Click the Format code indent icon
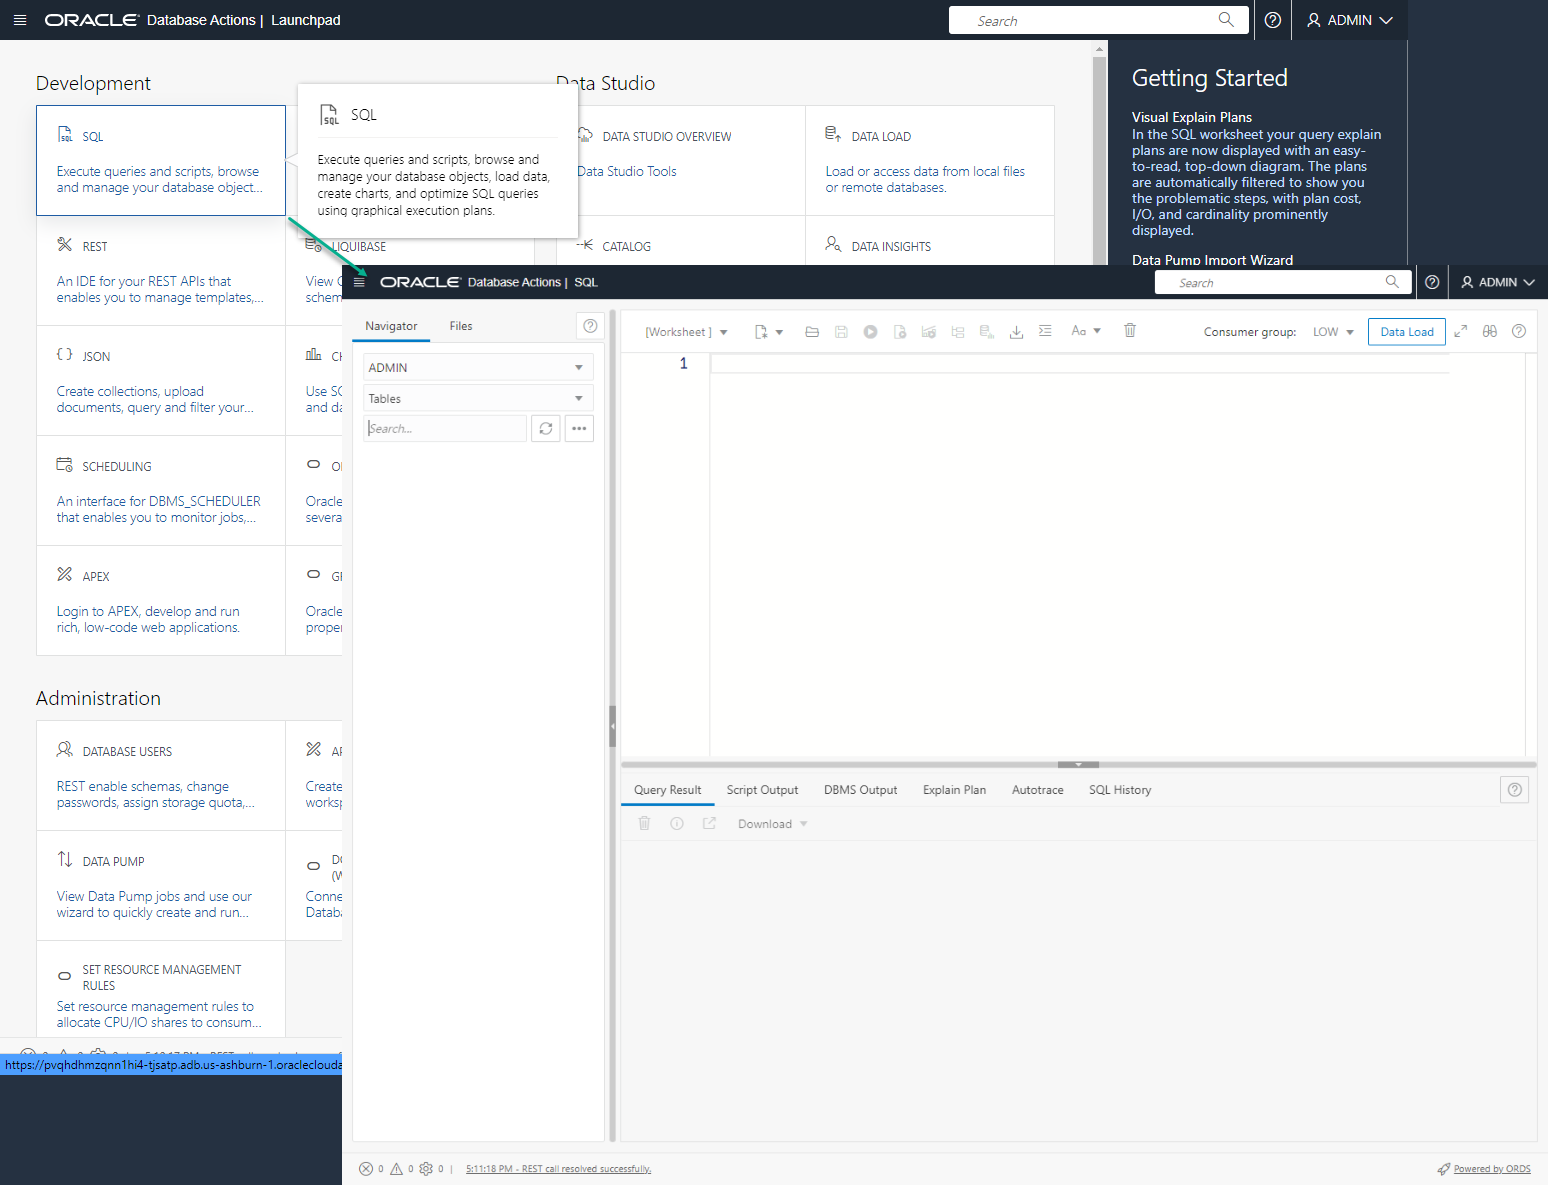 click(x=1045, y=331)
